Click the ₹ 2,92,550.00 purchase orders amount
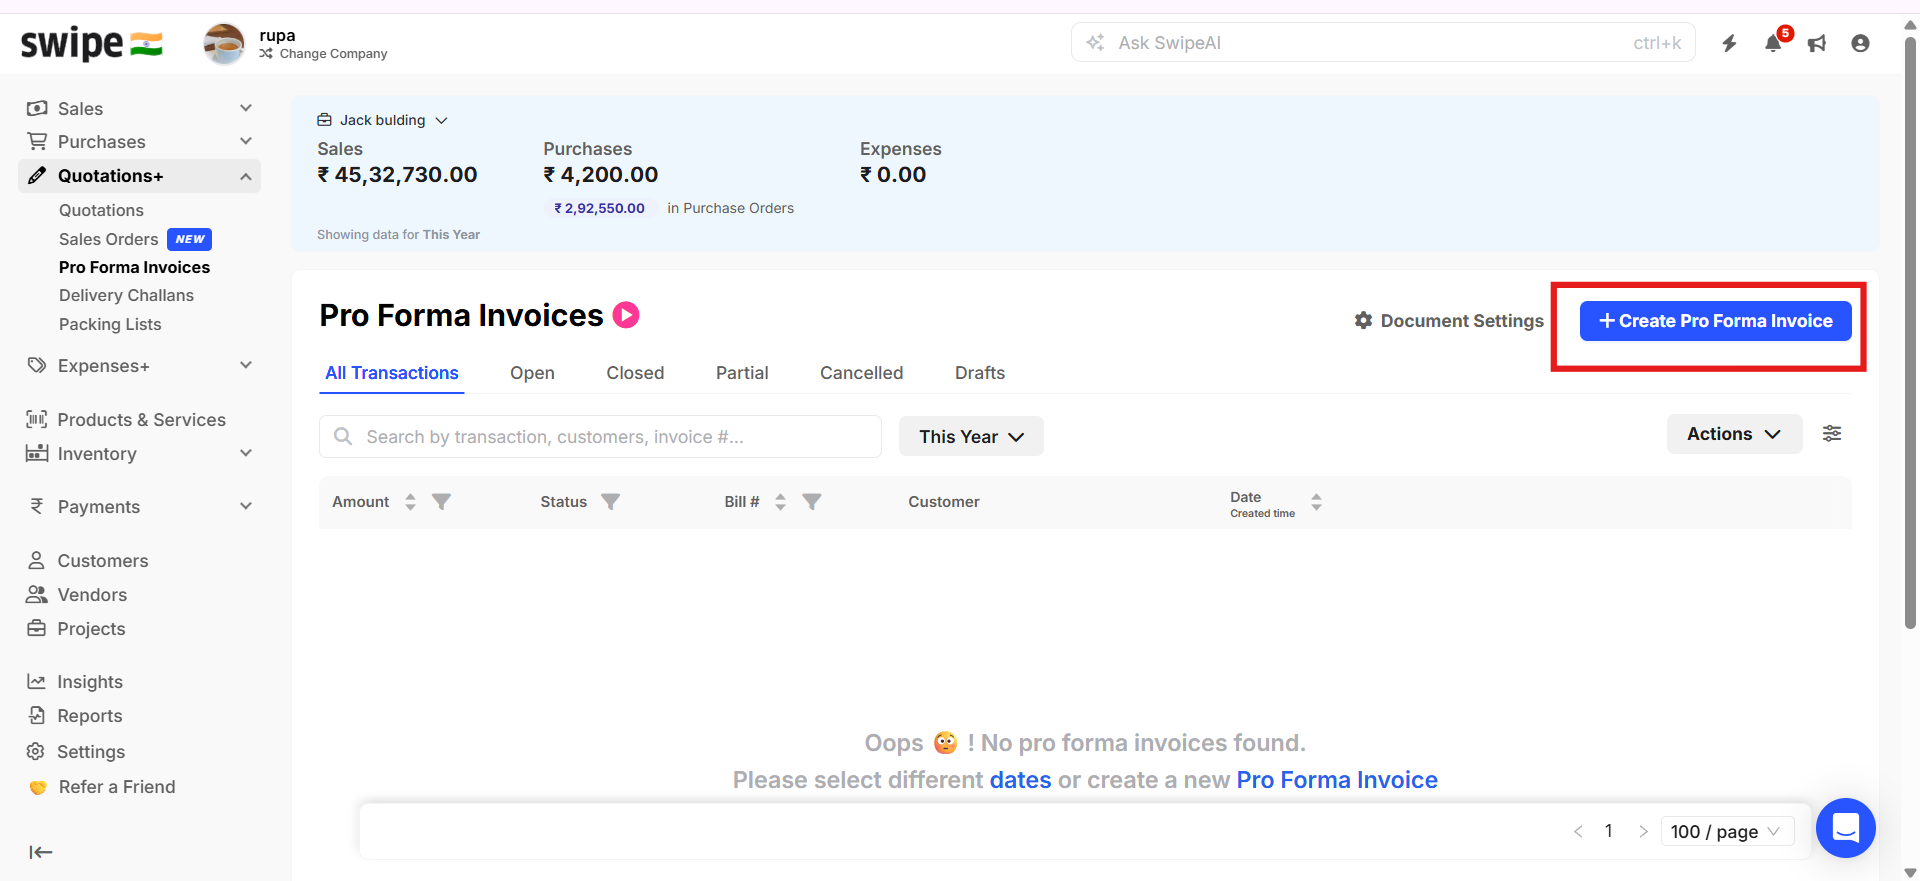Screen dimensions: 1920x881 [599, 208]
